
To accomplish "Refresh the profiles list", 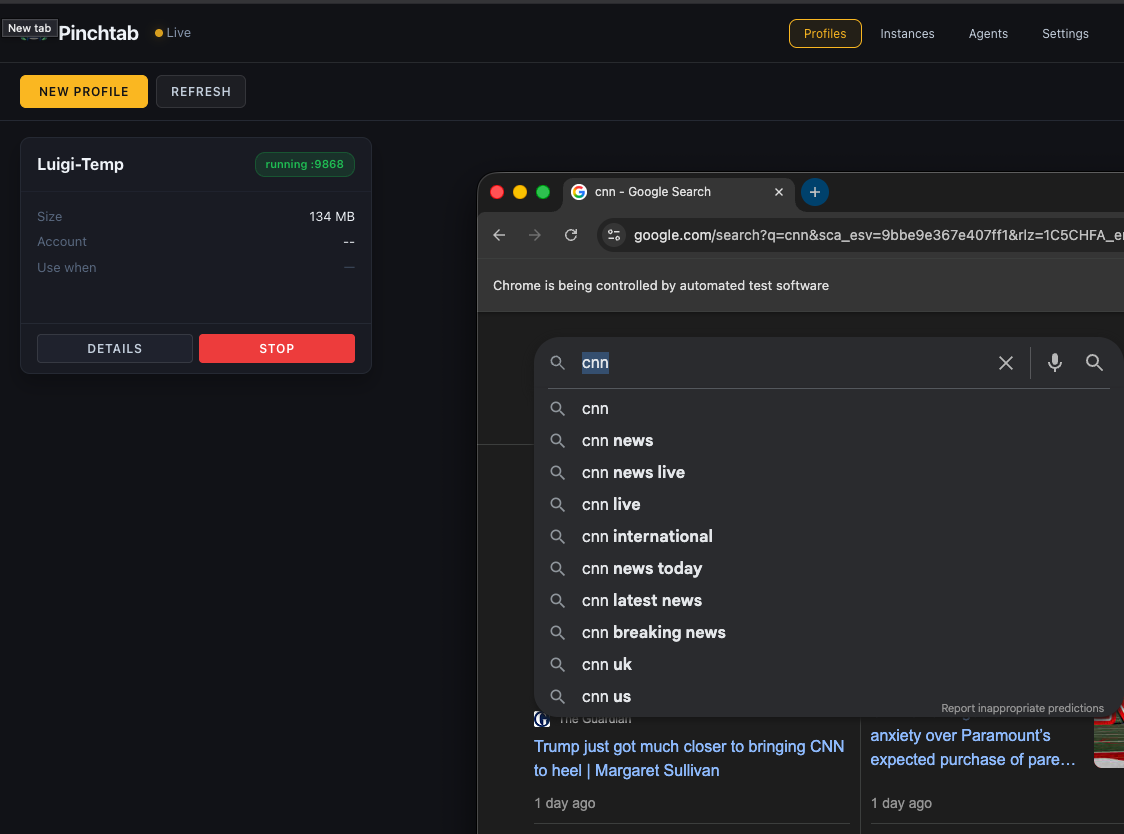I will 200,91.
